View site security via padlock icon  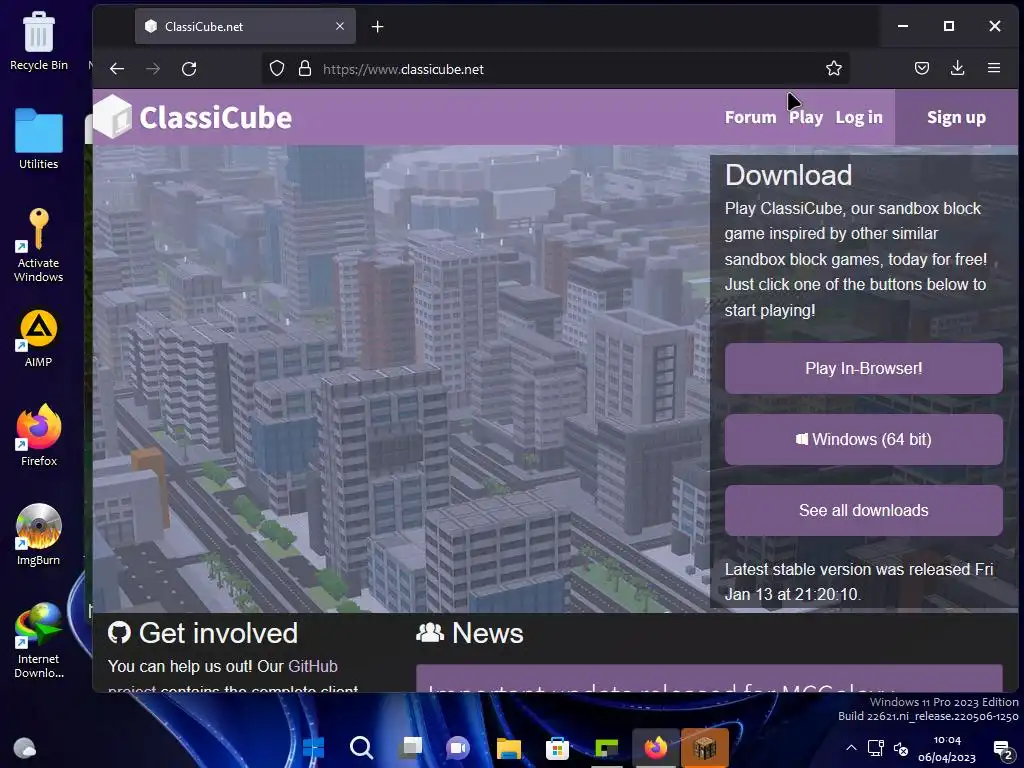[304, 69]
